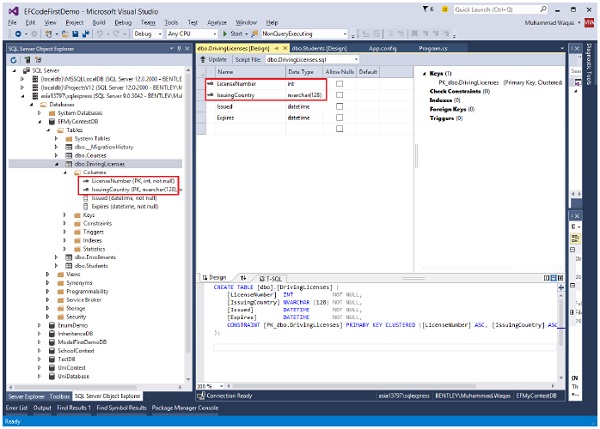Open the Any CPU platform dropdown
The image size is (600, 429).
coord(188,33)
